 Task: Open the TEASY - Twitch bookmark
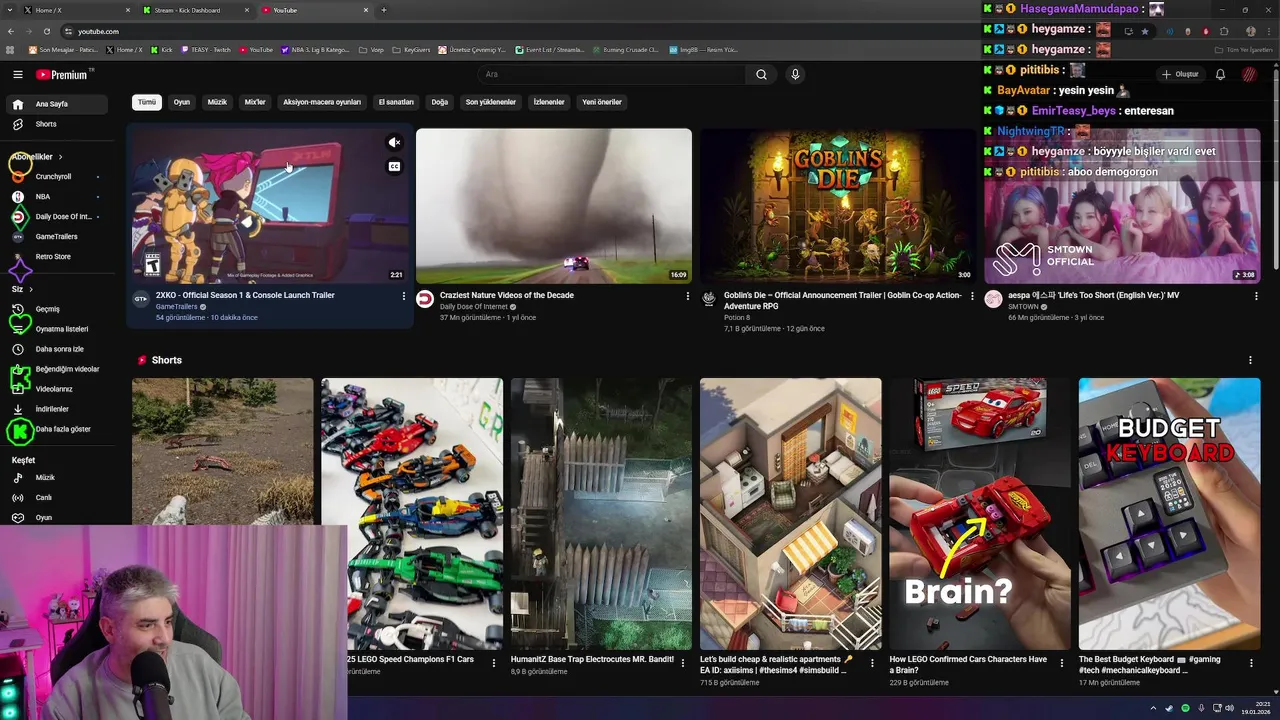coord(206,49)
